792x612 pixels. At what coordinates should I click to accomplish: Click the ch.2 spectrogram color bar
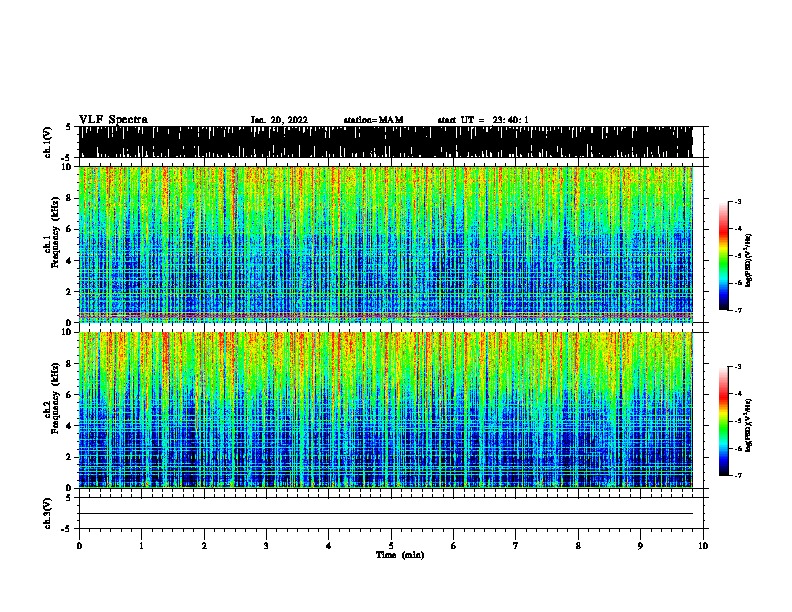coord(724,421)
